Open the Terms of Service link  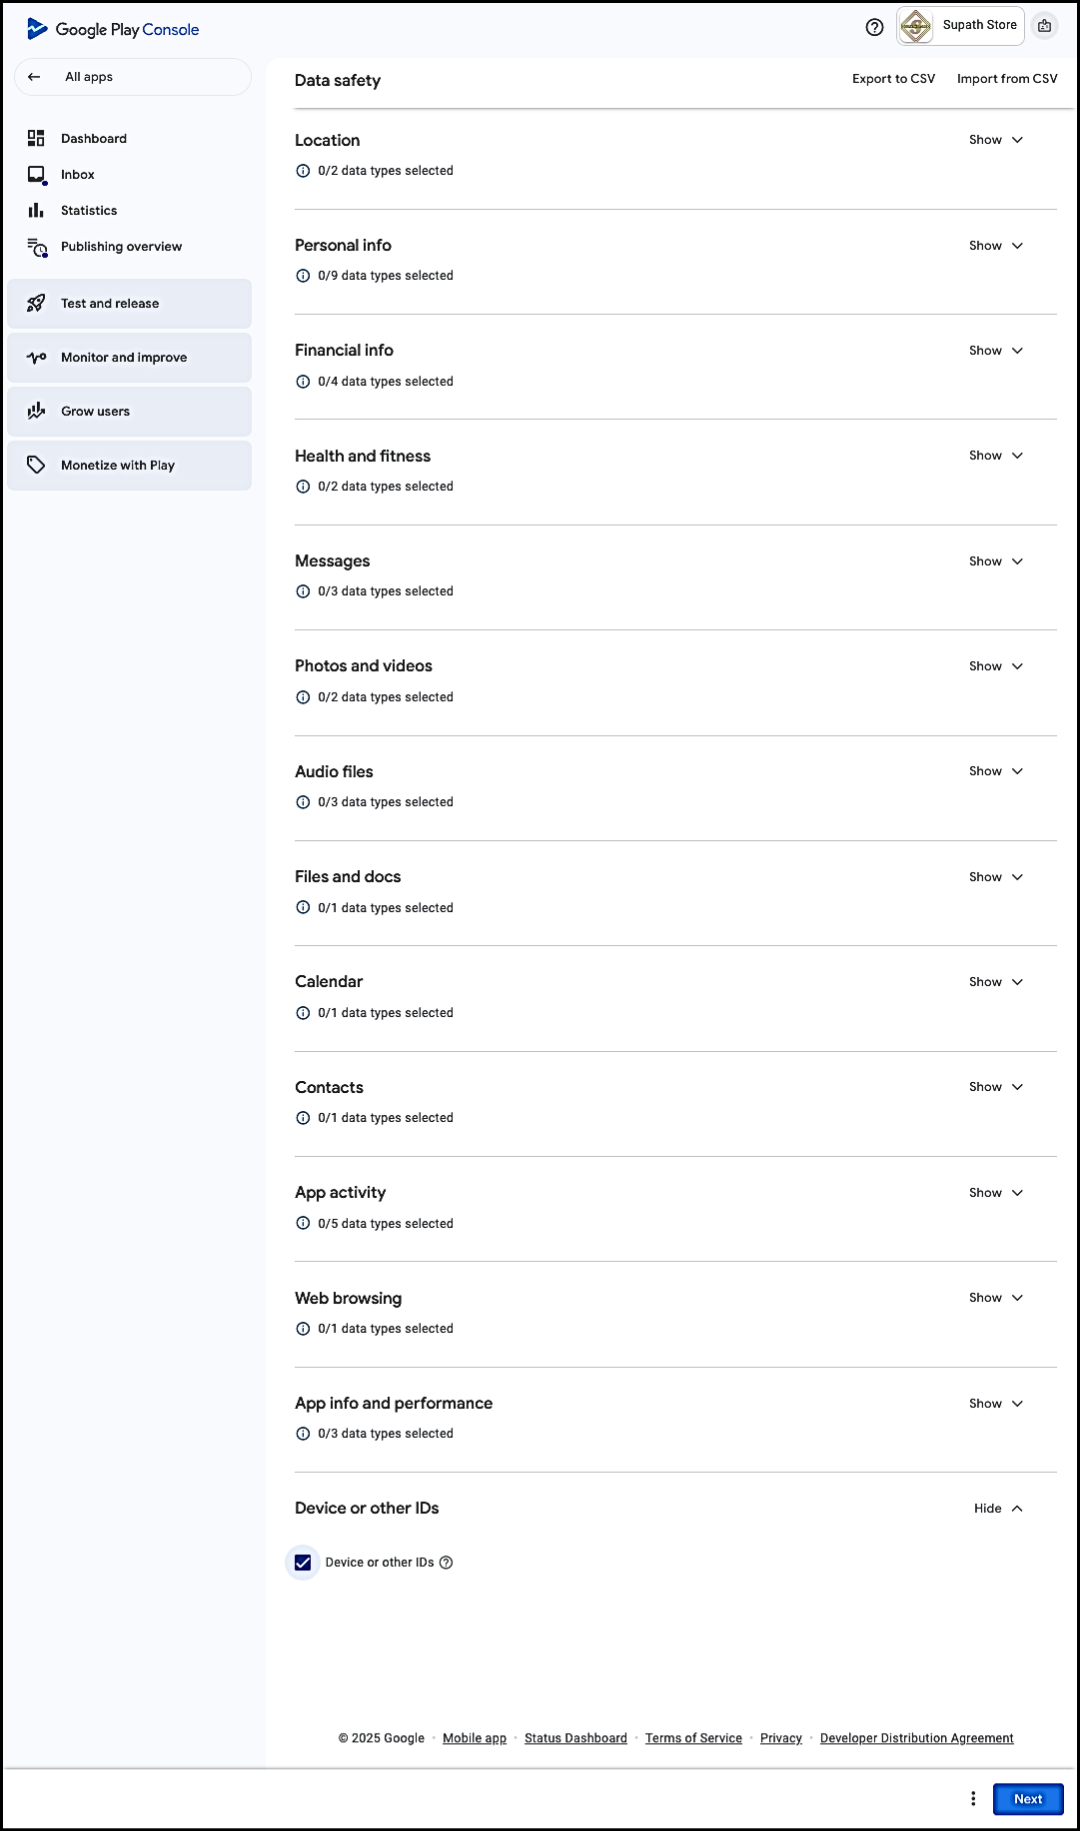pos(693,1738)
